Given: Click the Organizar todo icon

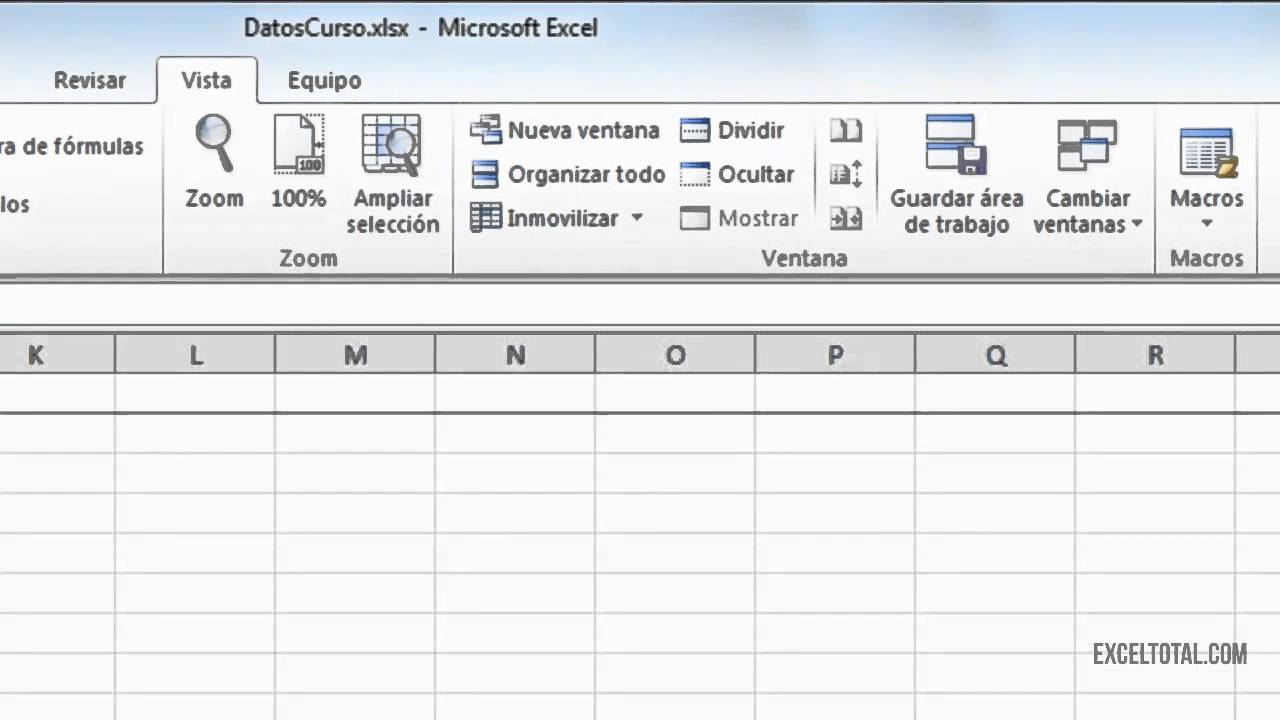Looking at the screenshot, I should click(485, 174).
